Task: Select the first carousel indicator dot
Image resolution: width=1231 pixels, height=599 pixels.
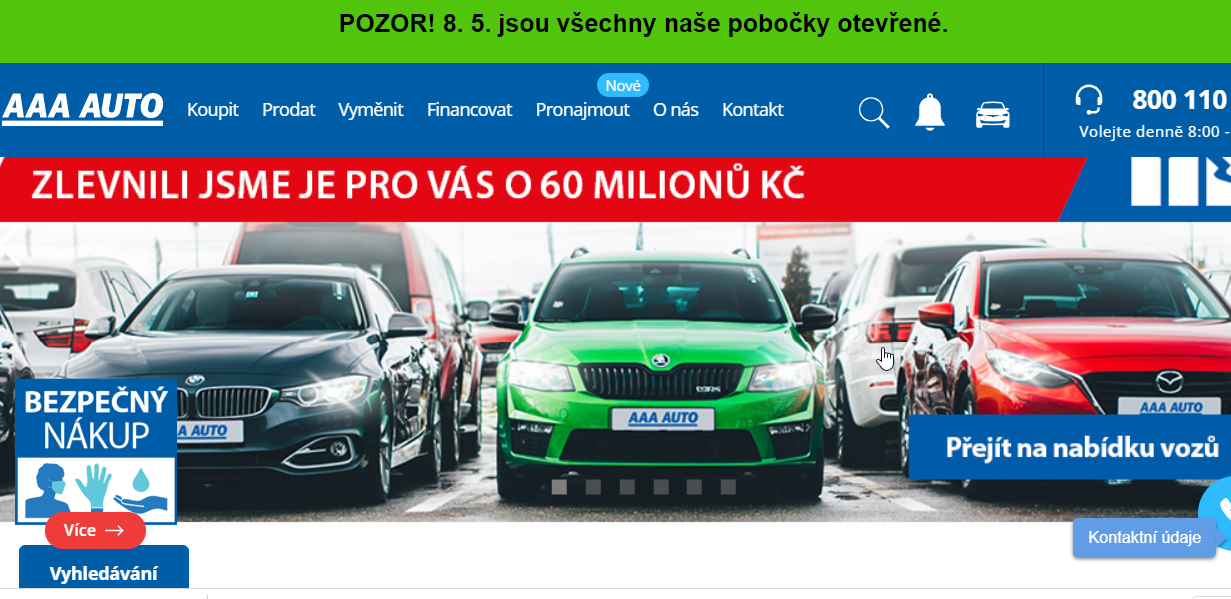Action: point(560,487)
